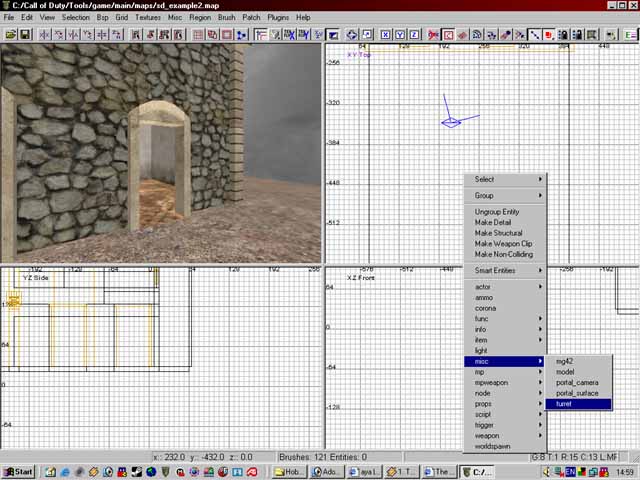Click the first flip-selection icon after Save
Screen dimensions: 640x480
coord(44,35)
